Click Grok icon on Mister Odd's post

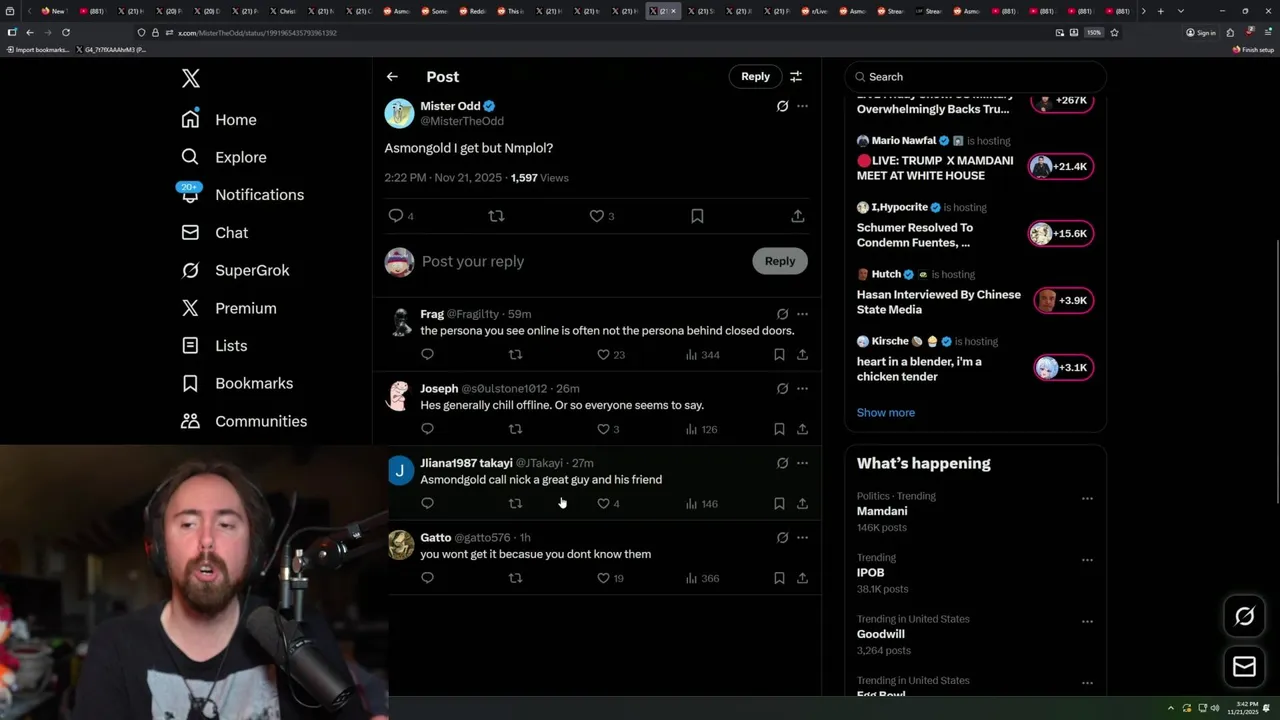click(782, 106)
